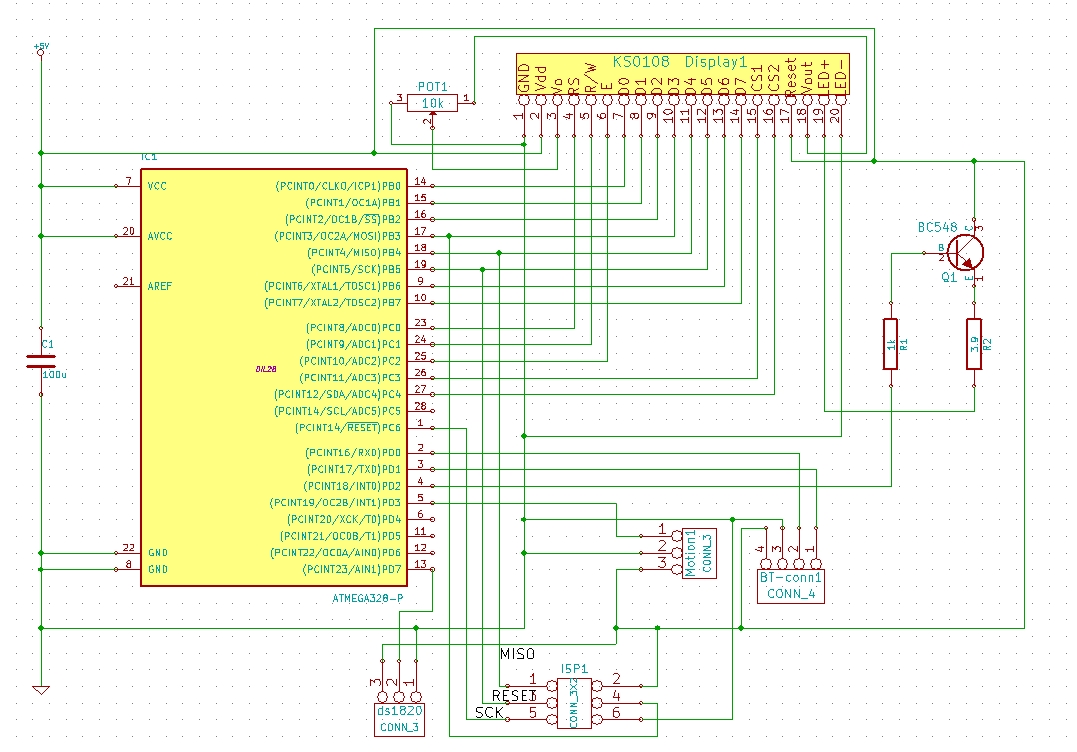This screenshot has width=1077, height=752.
Task: Click the +5V power symbol
Action: 40,50
